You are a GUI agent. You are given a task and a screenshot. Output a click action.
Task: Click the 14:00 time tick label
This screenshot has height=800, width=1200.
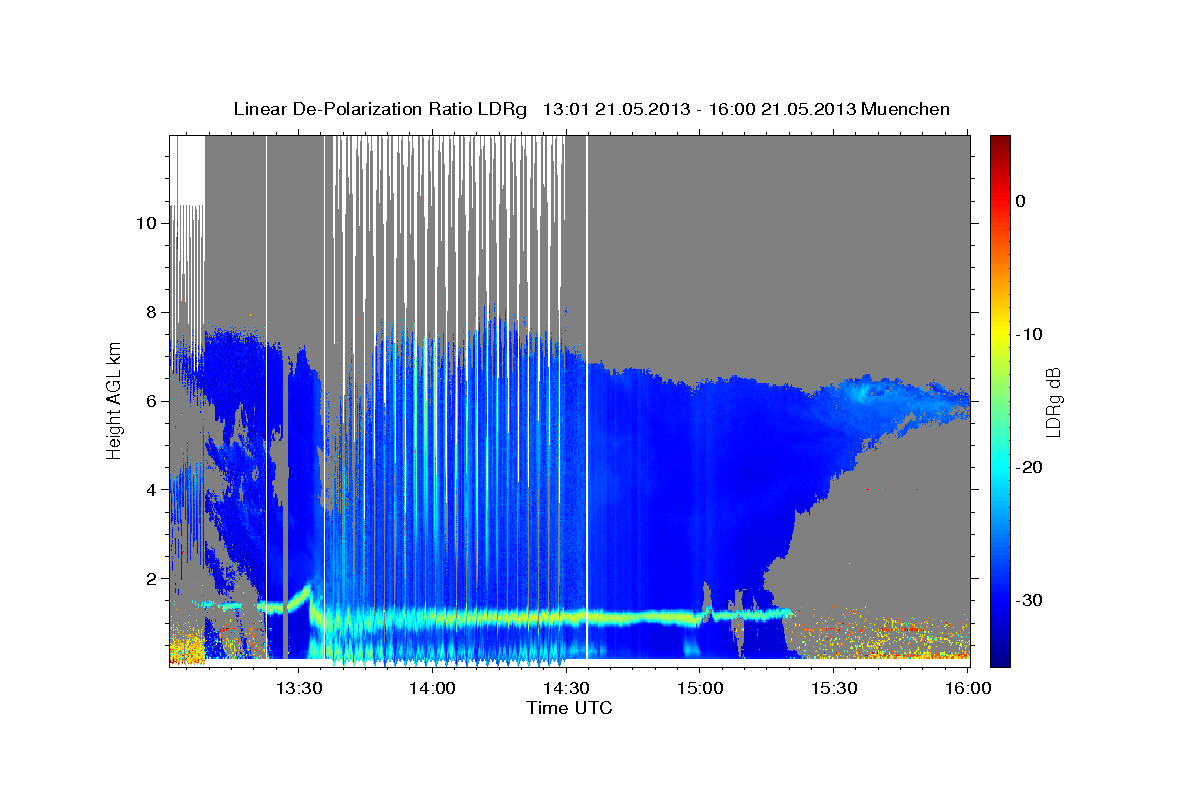pos(432,688)
